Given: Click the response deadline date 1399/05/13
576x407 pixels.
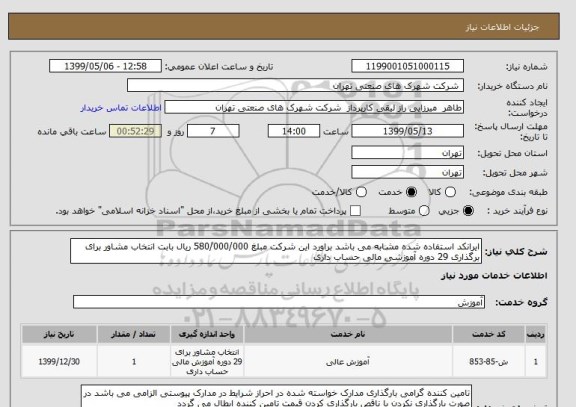Looking at the screenshot, I should (407, 131).
